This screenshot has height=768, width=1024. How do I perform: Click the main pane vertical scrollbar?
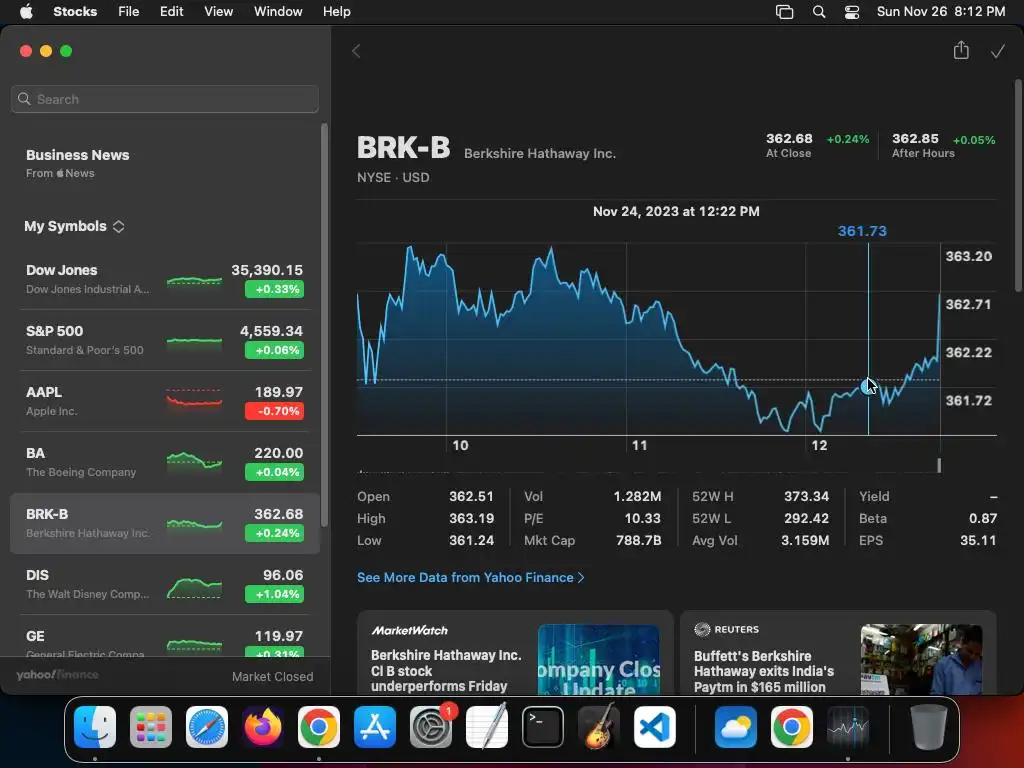point(1018,185)
